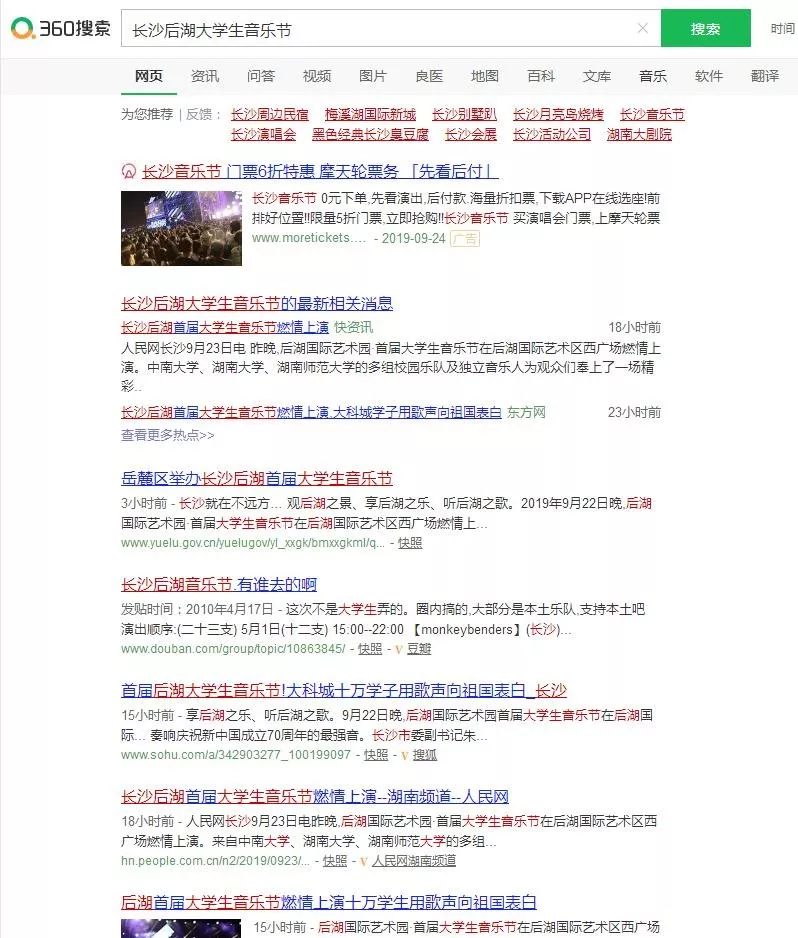
Task: Click the 快资讯 source label
Action: pyautogui.click(x=354, y=327)
